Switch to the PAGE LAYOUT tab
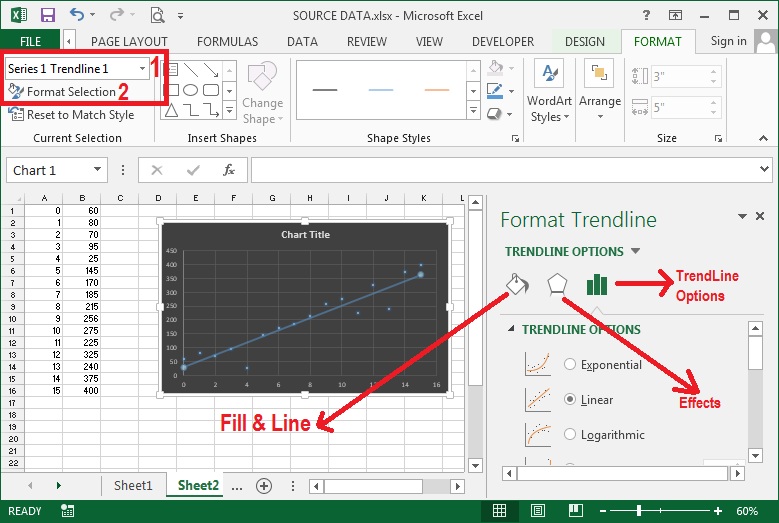This screenshot has width=779, height=523. [x=129, y=42]
